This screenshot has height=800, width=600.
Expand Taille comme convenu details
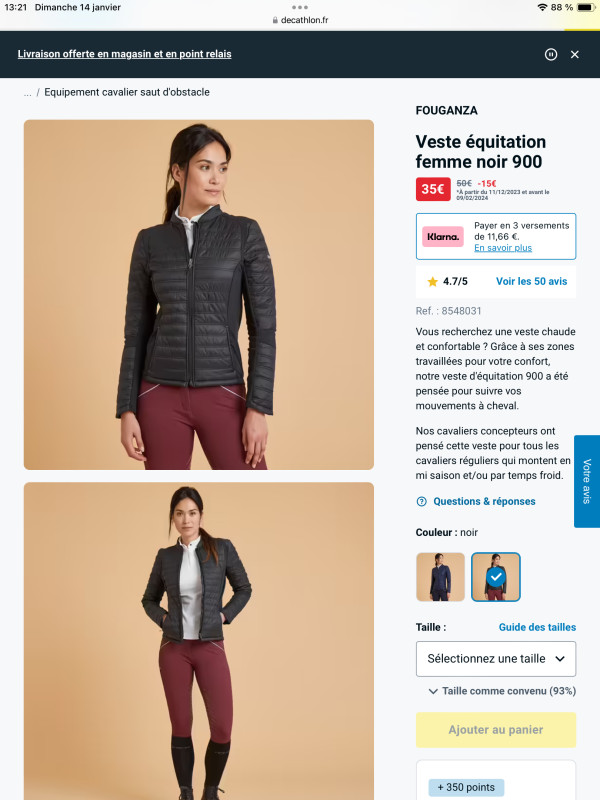coord(502,691)
